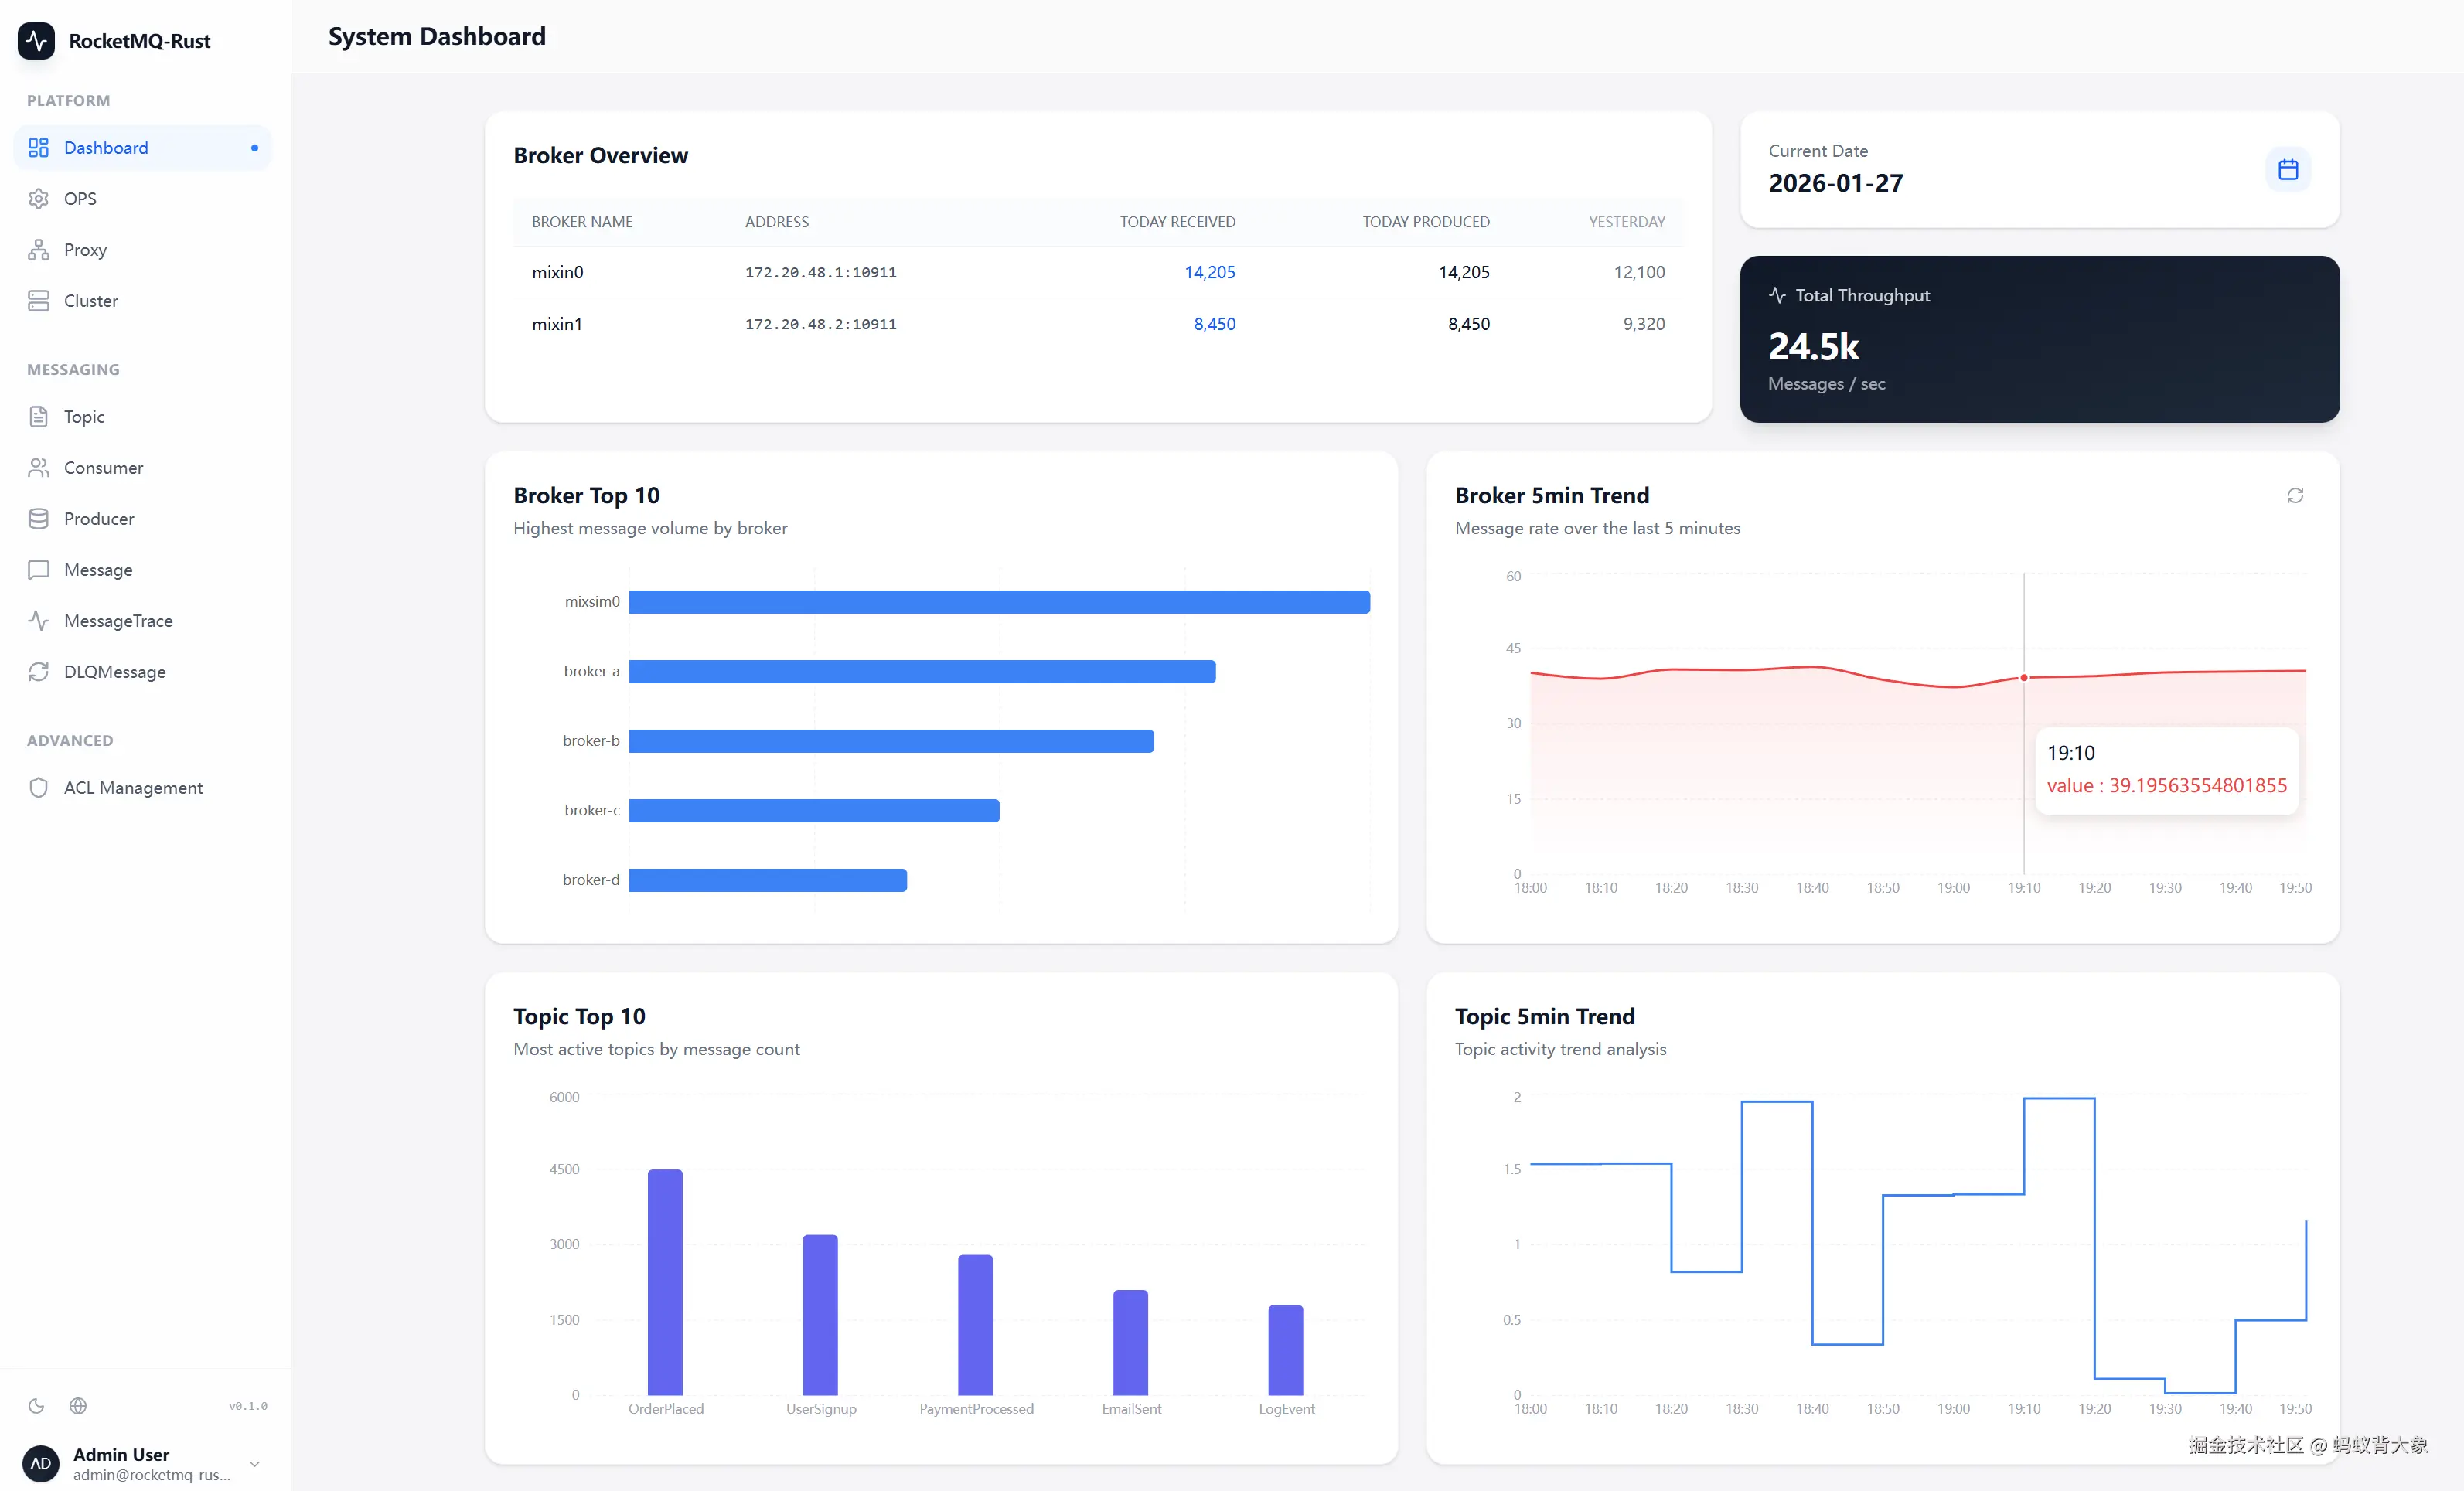
Task: Select MessageTrace in the sidebar
Action: [118, 620]
